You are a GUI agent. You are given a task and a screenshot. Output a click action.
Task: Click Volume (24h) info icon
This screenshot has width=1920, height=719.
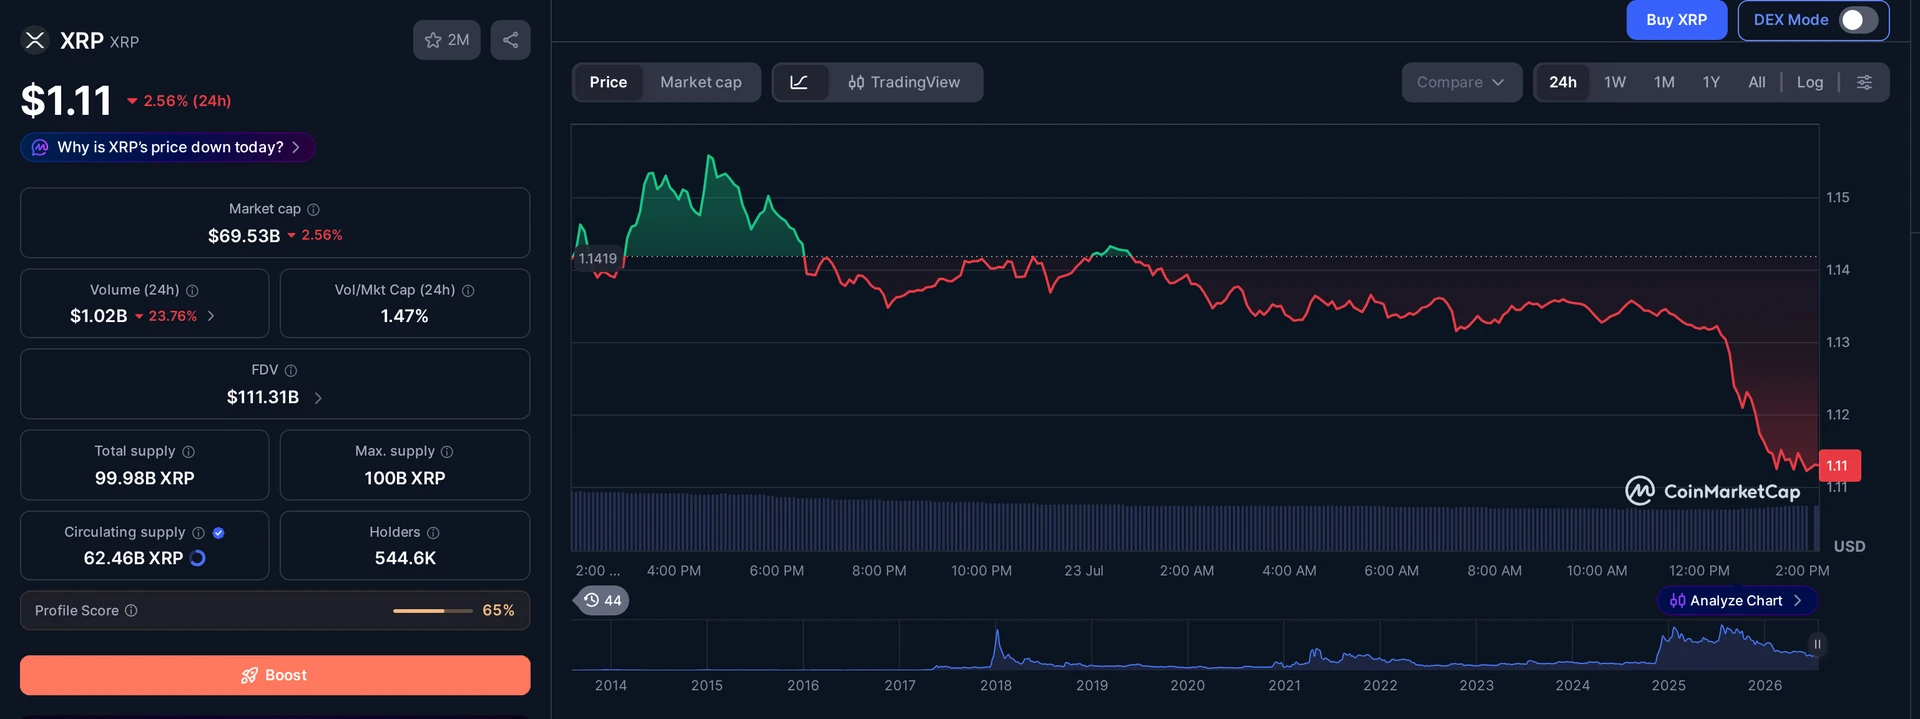(192, 290)
